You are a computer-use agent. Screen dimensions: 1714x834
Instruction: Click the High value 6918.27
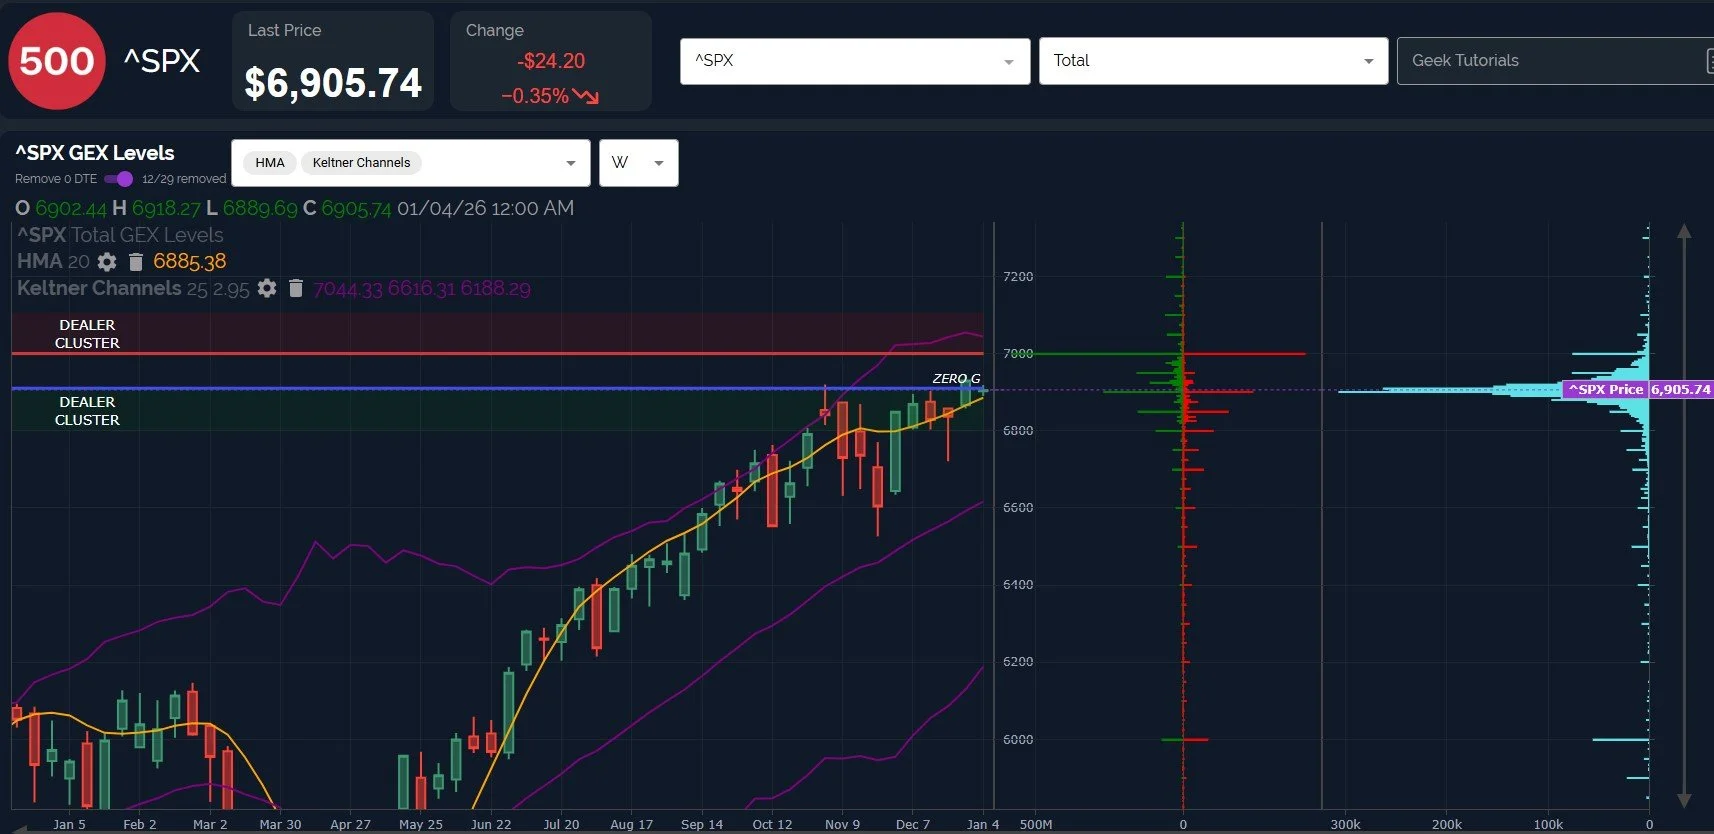tap(166, 208)
